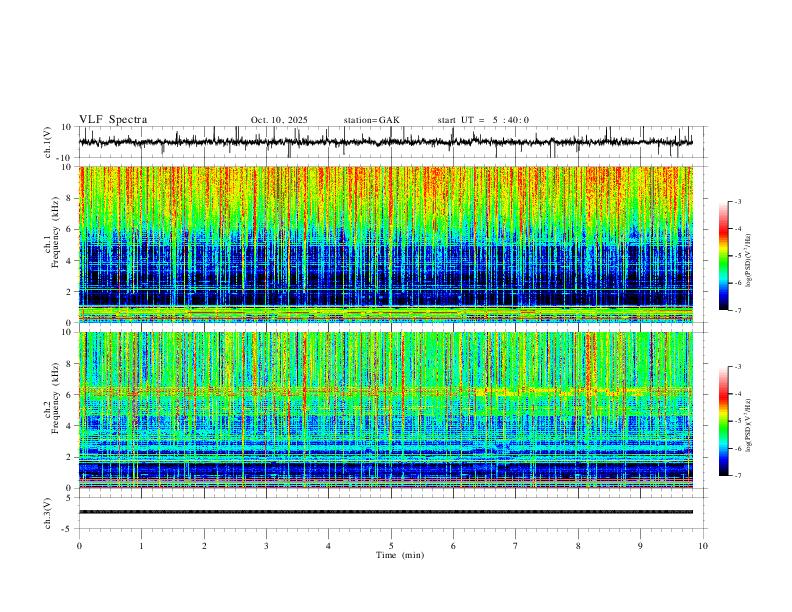Image resolution: width=792 pixels, height=612 pixels.
Task: Click the time axis tick label '3'
Action: point(266,546)
